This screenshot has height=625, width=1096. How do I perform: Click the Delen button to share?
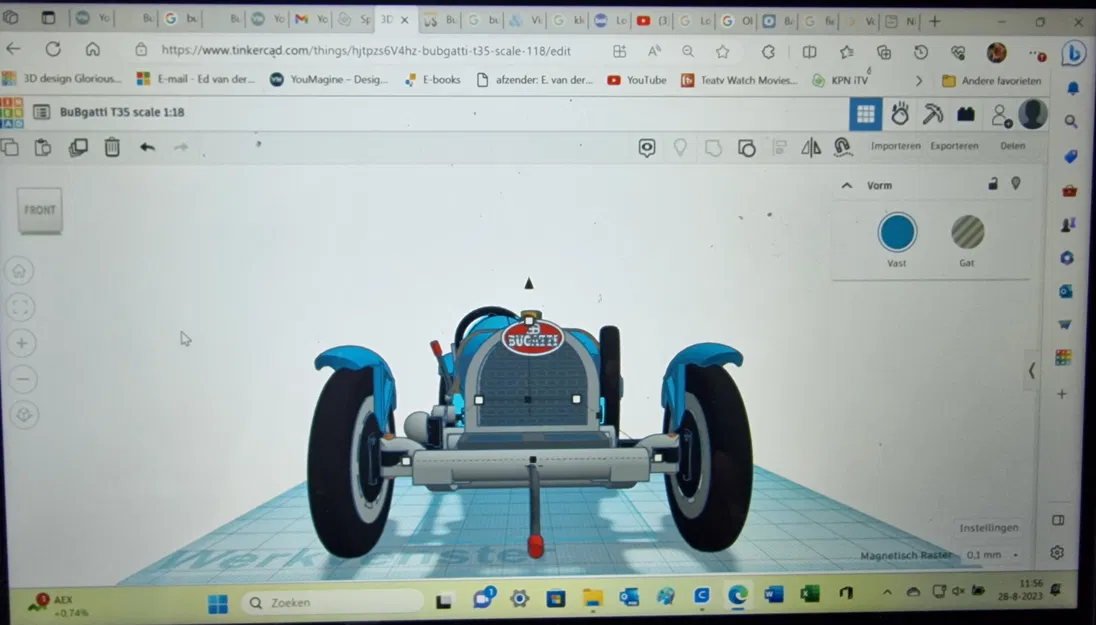(1013, 145)
